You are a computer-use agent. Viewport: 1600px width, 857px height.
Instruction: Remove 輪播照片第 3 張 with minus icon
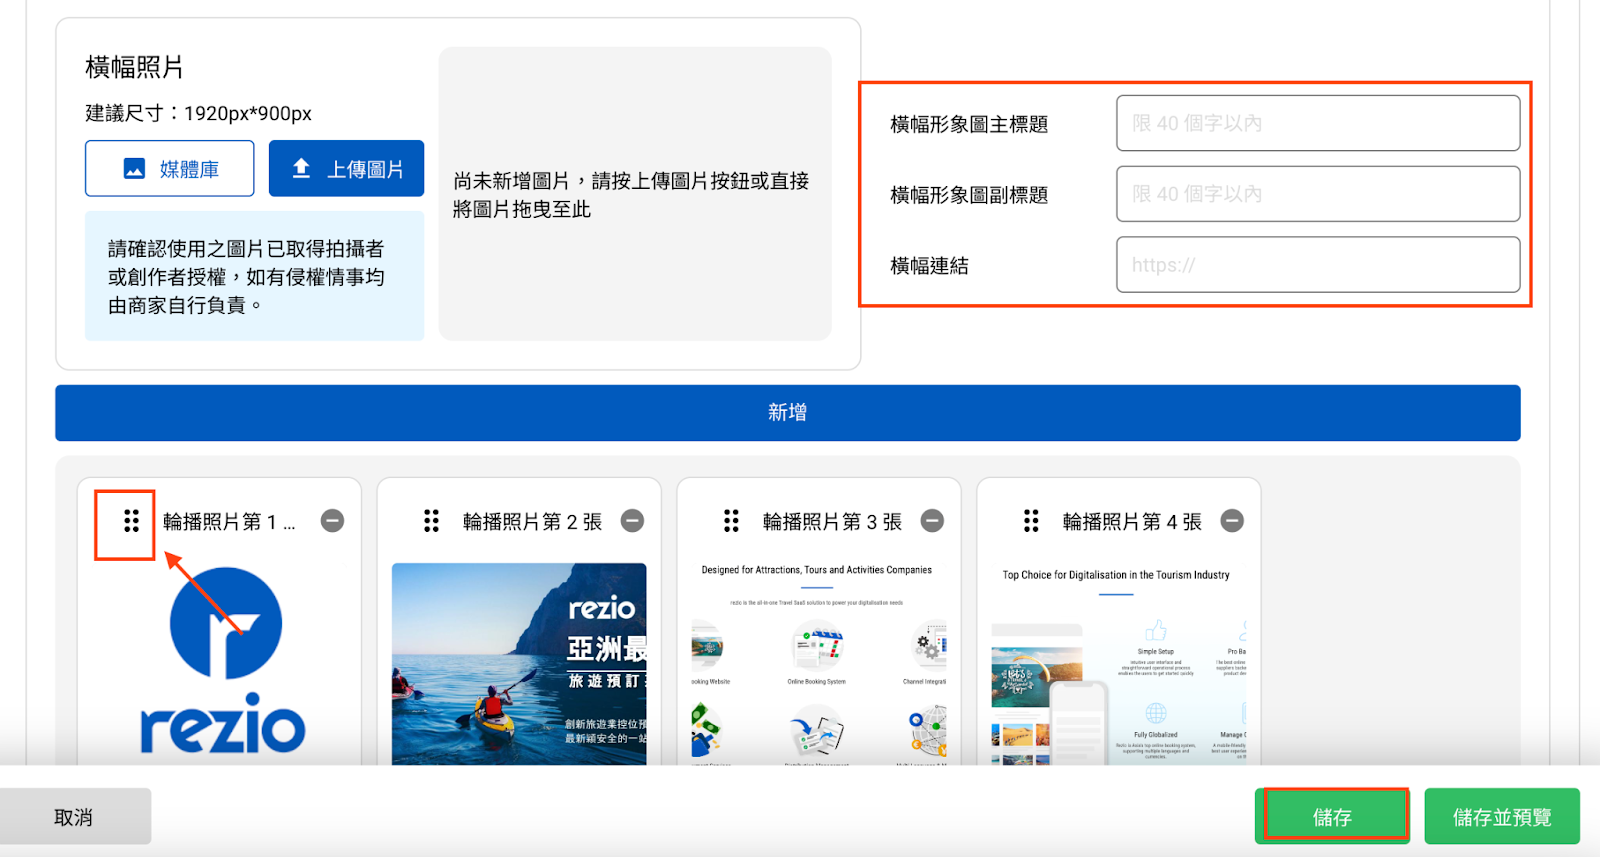933,521
